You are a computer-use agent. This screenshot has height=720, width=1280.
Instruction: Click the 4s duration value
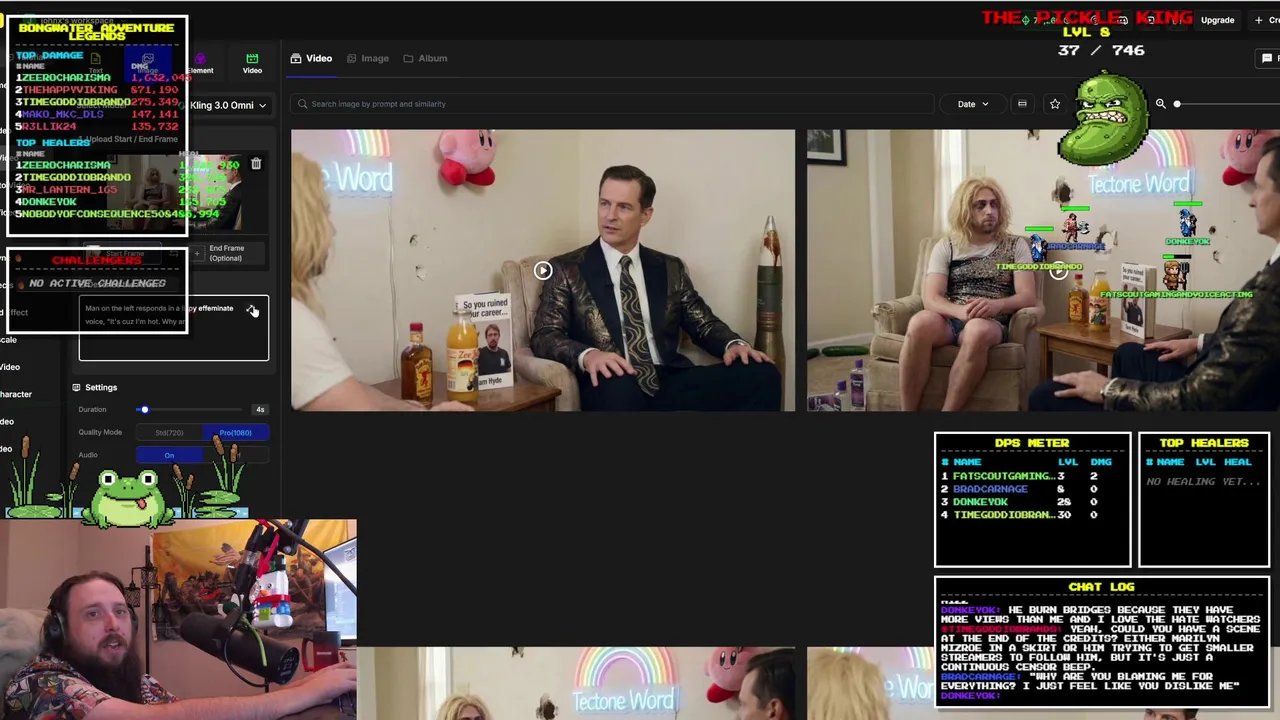coord(260,409)
